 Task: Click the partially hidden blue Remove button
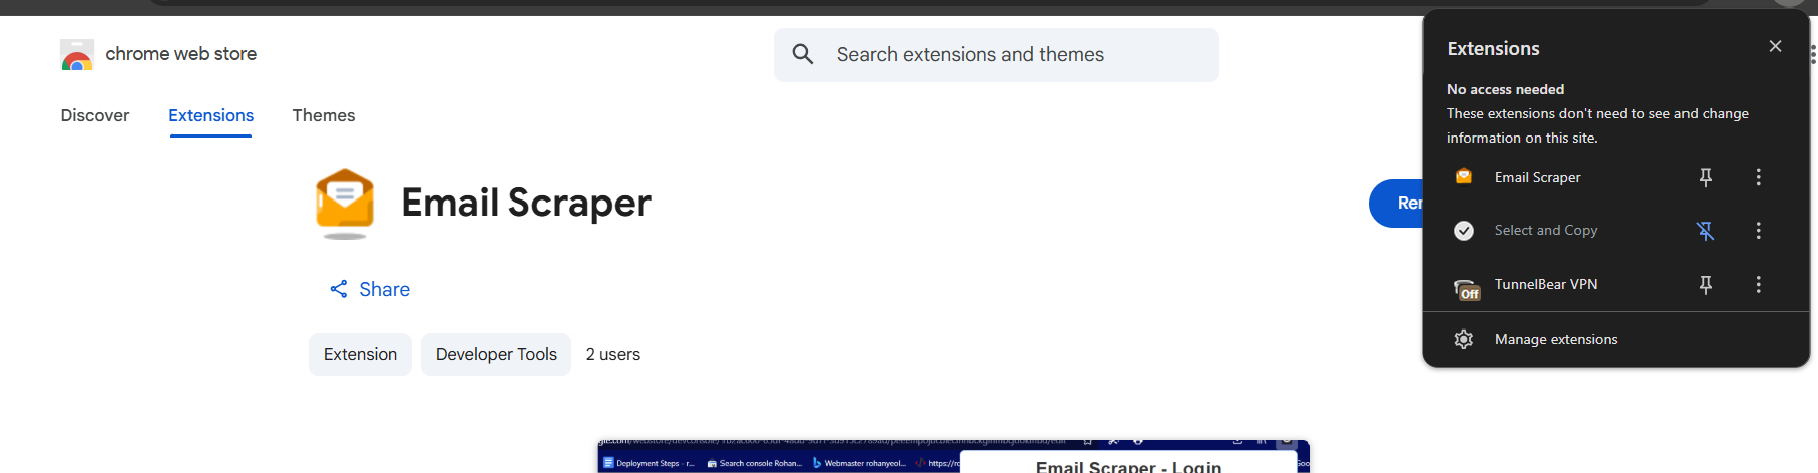pyautogui.click(x=1396, y=203)
